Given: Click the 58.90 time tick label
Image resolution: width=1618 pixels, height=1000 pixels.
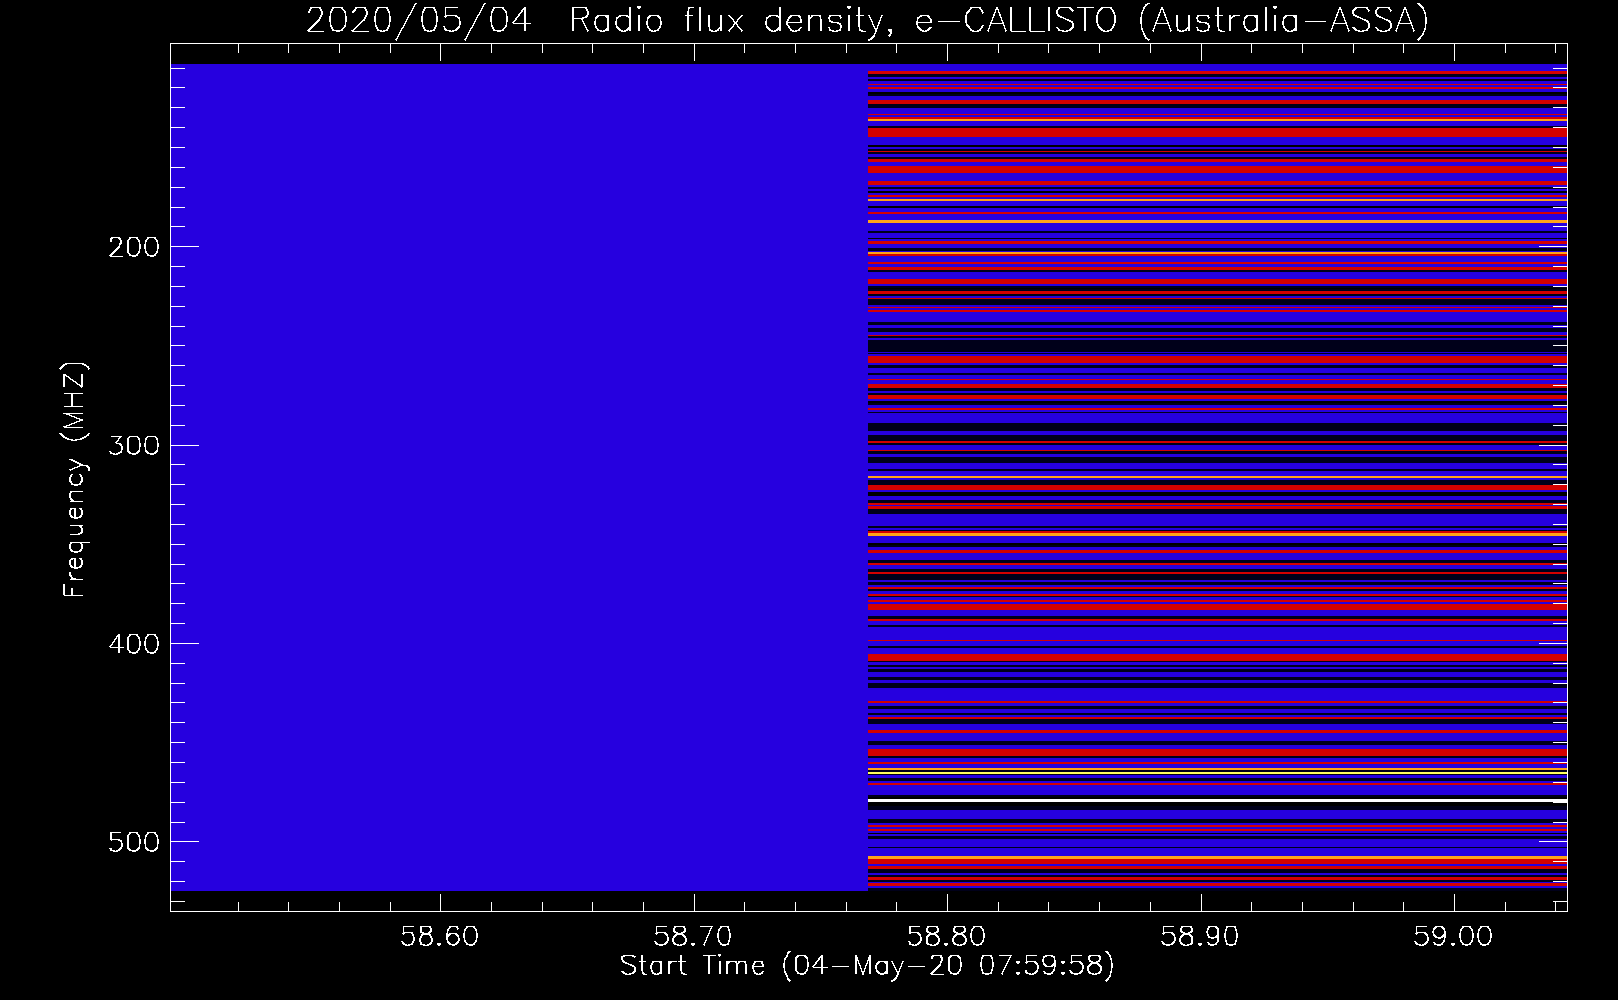Looking at the screenshot, I should (1200, 937).
